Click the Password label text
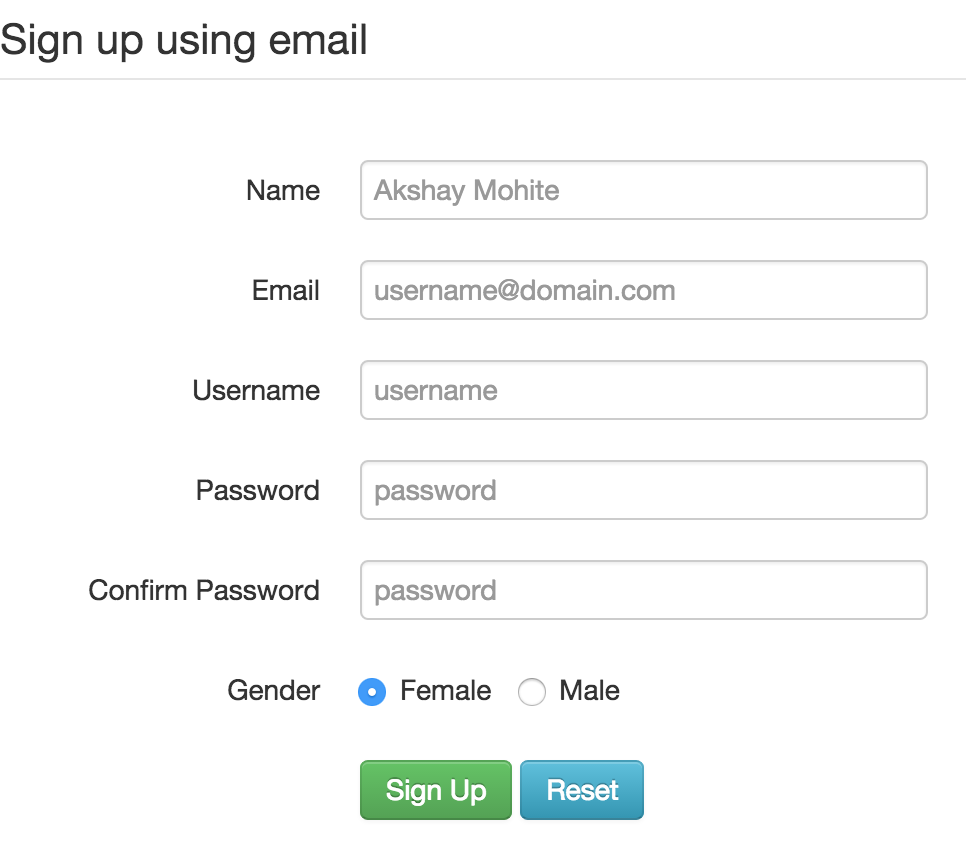The width and height of the screenshot is (966, 848). pos(258,491)
